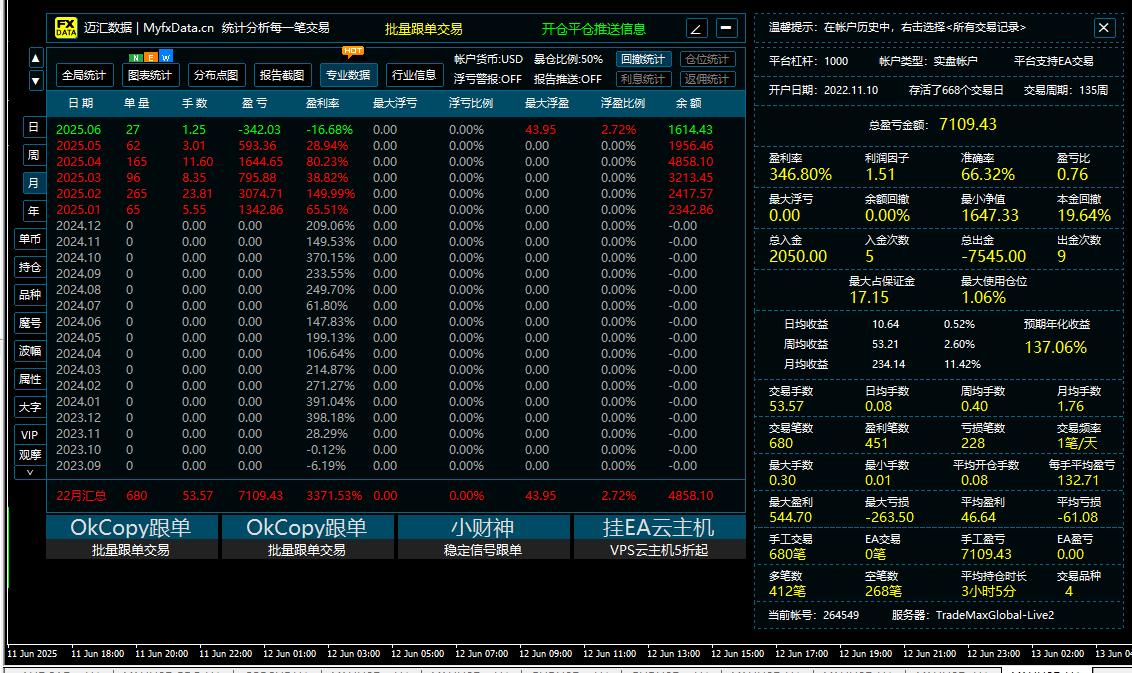Click the down arrow button at left
The width and height of the screenshot is (1132, 673).
tap(35, 80)
